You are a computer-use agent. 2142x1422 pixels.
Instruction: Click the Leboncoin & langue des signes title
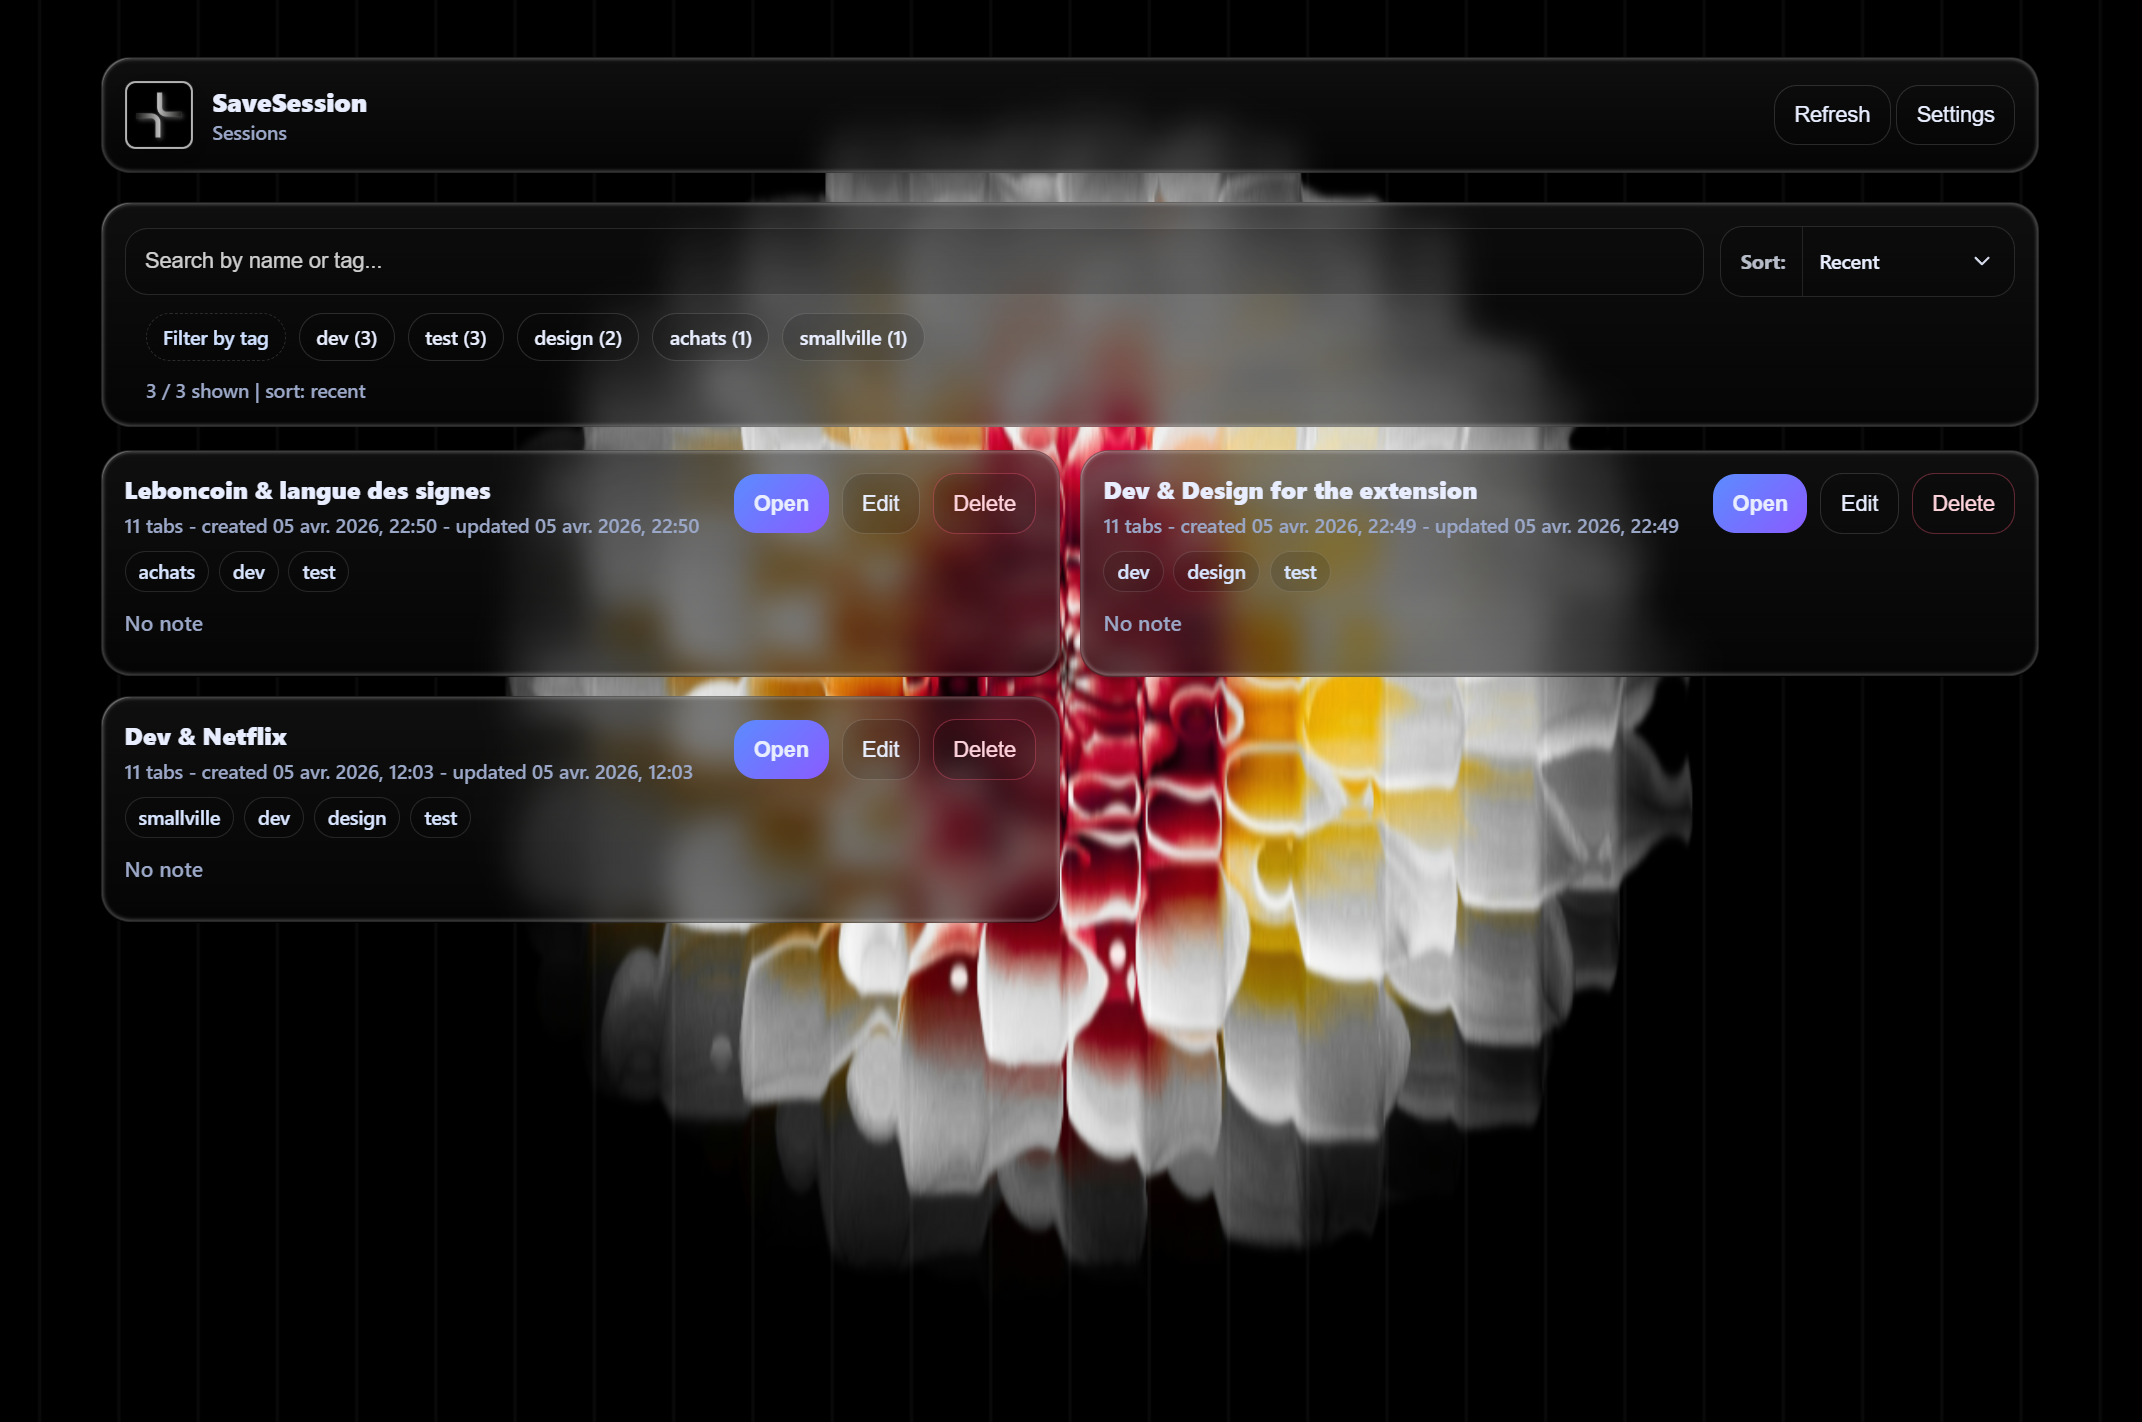tap(307, 491)
